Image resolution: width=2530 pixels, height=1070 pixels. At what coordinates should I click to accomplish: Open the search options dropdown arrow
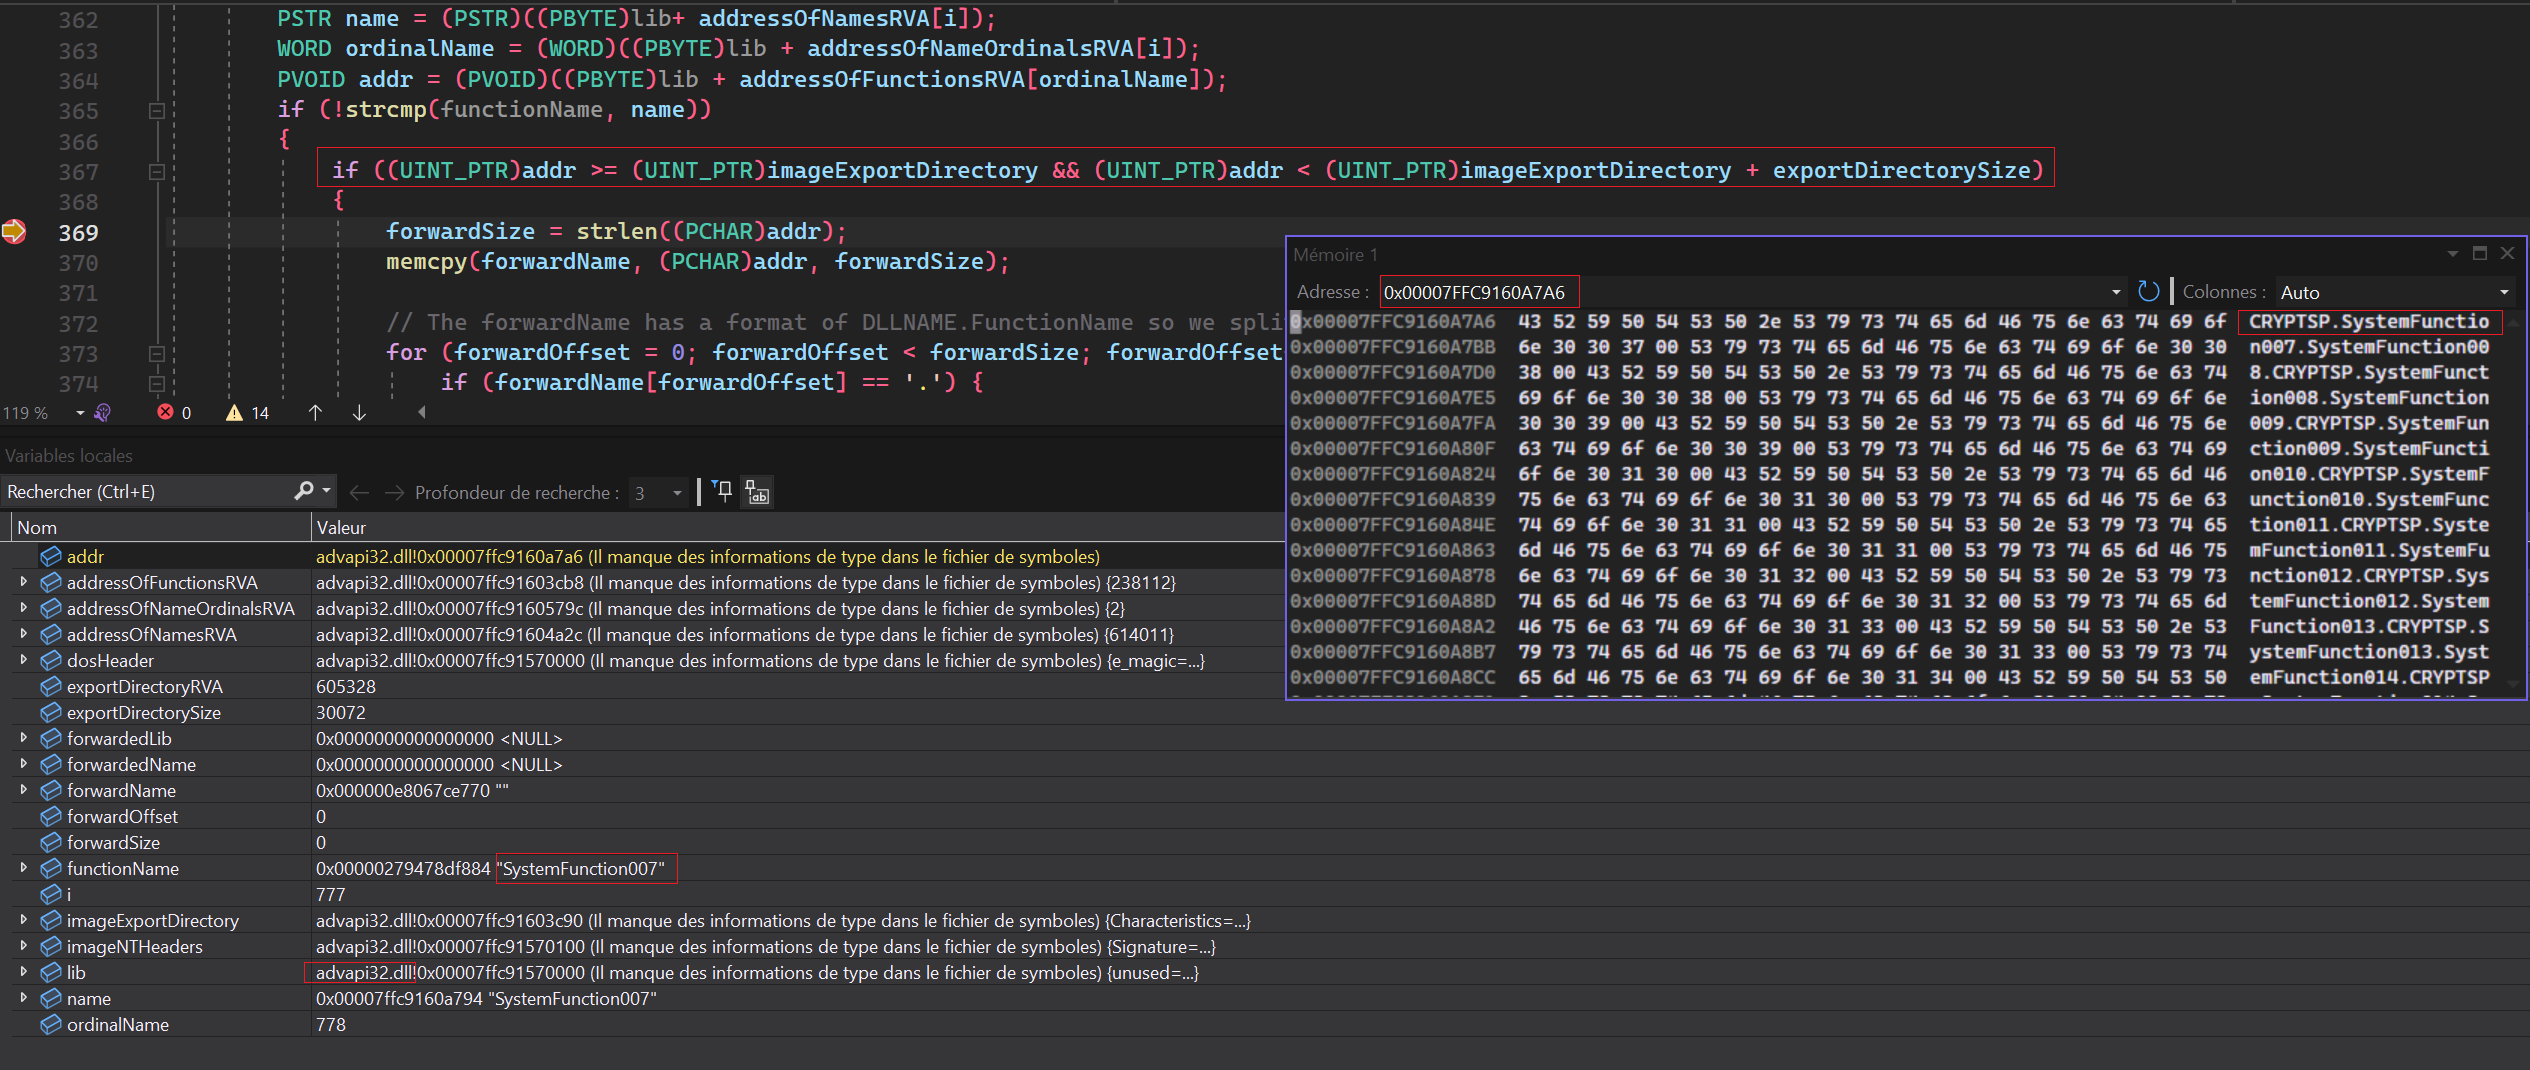pyautogui.click(x=326, y=491)
